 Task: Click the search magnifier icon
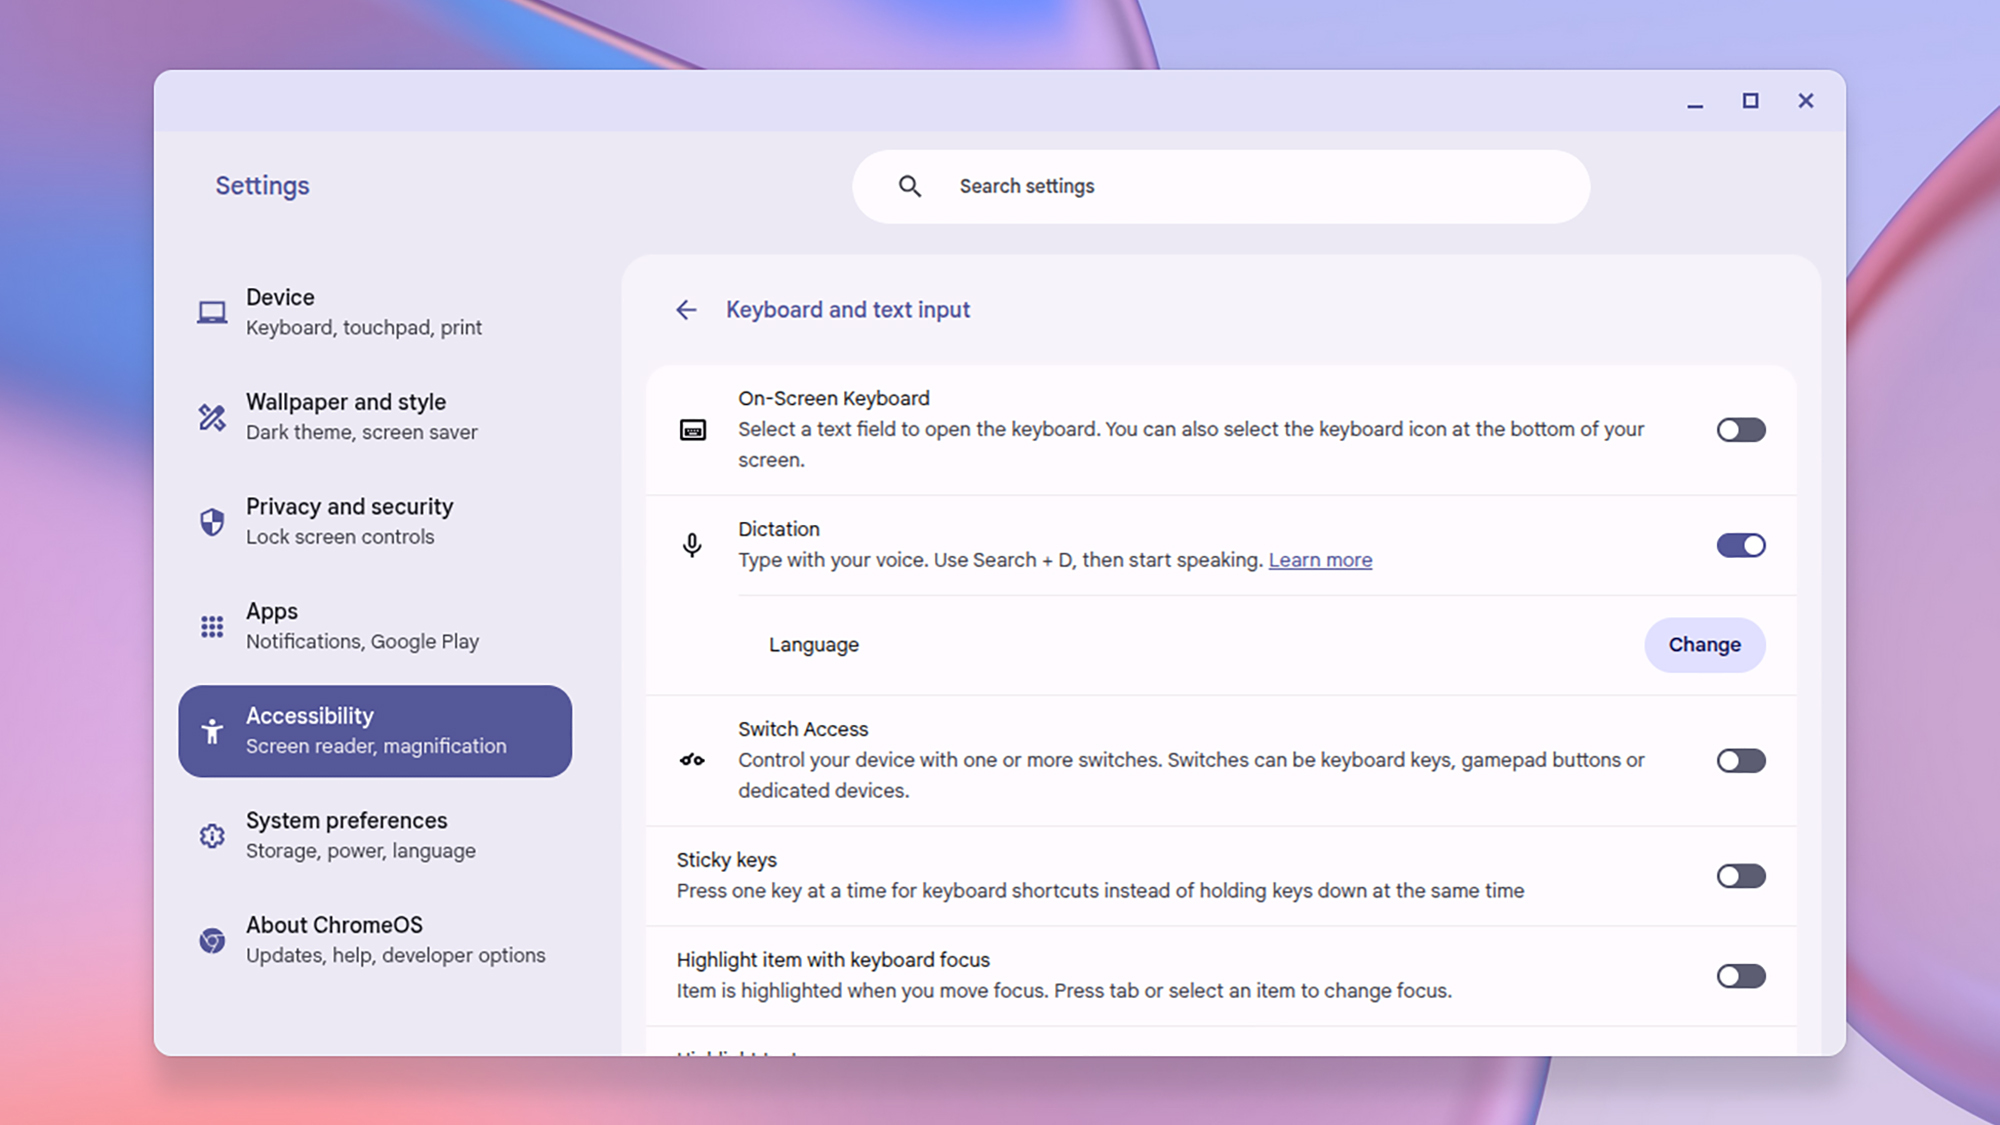tap(909, 186)
